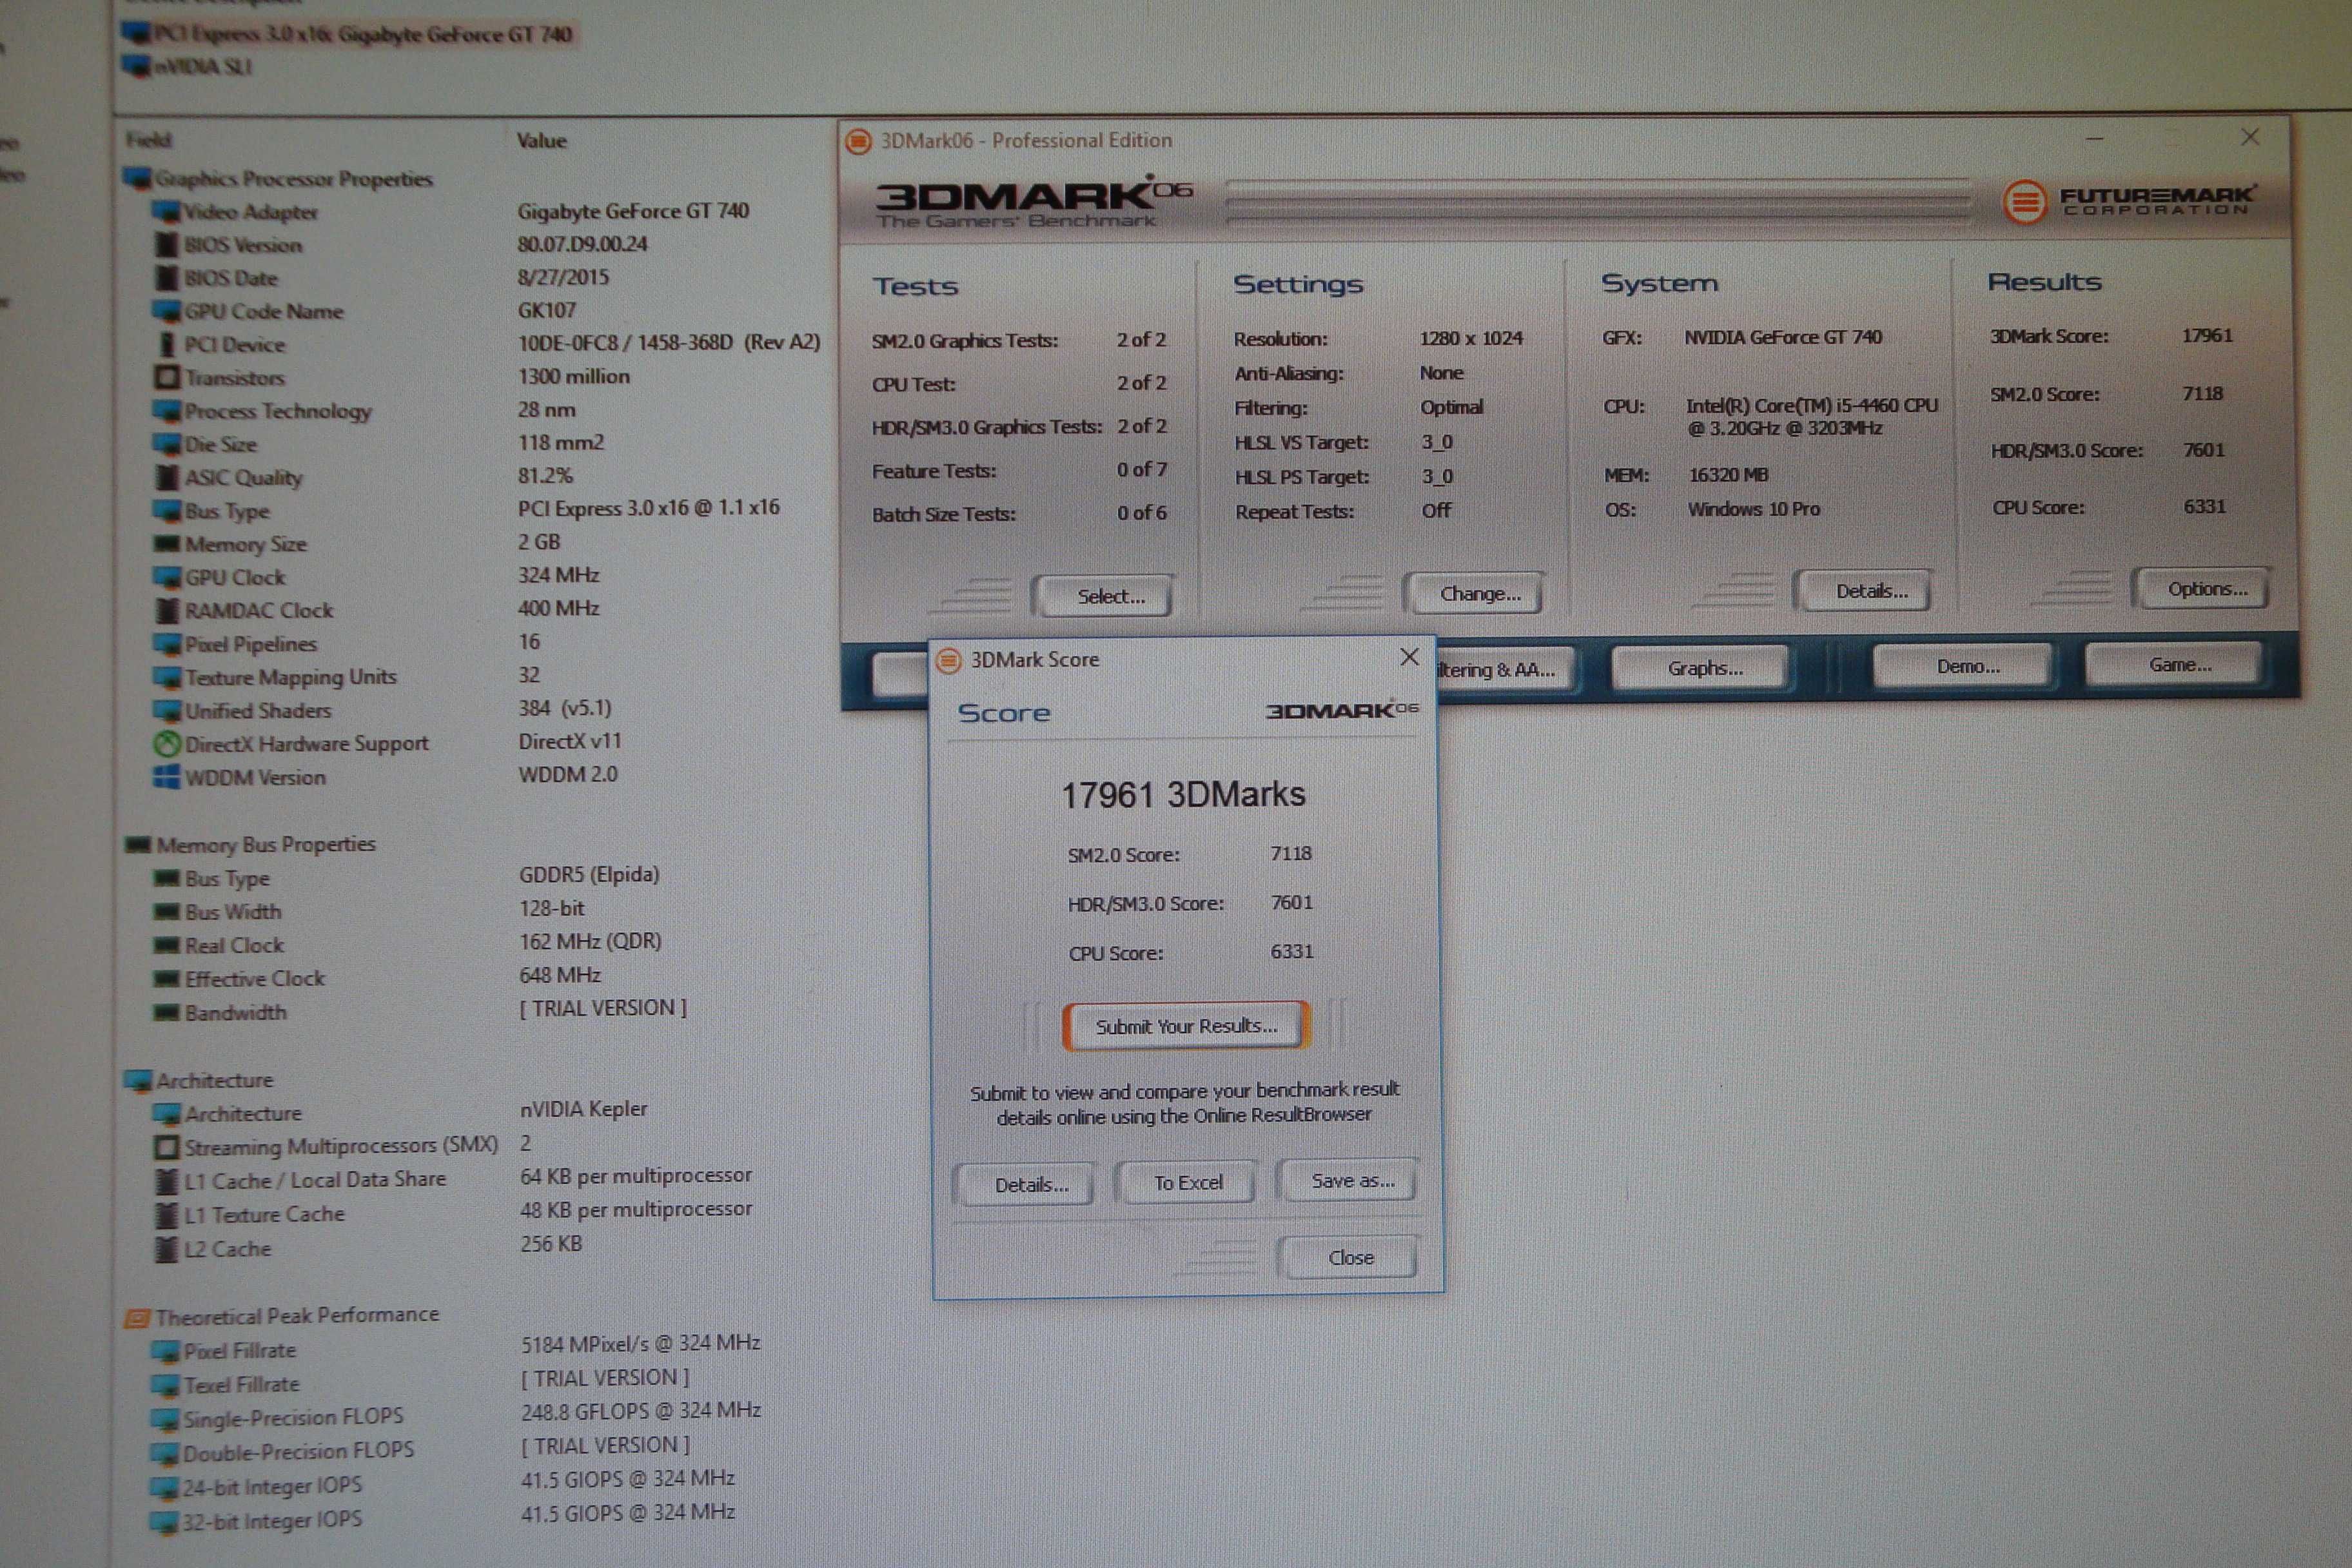Click the WDDM Version Windows icon
This screenshot has height=1568, width=2352.
(x=166, y=777)
